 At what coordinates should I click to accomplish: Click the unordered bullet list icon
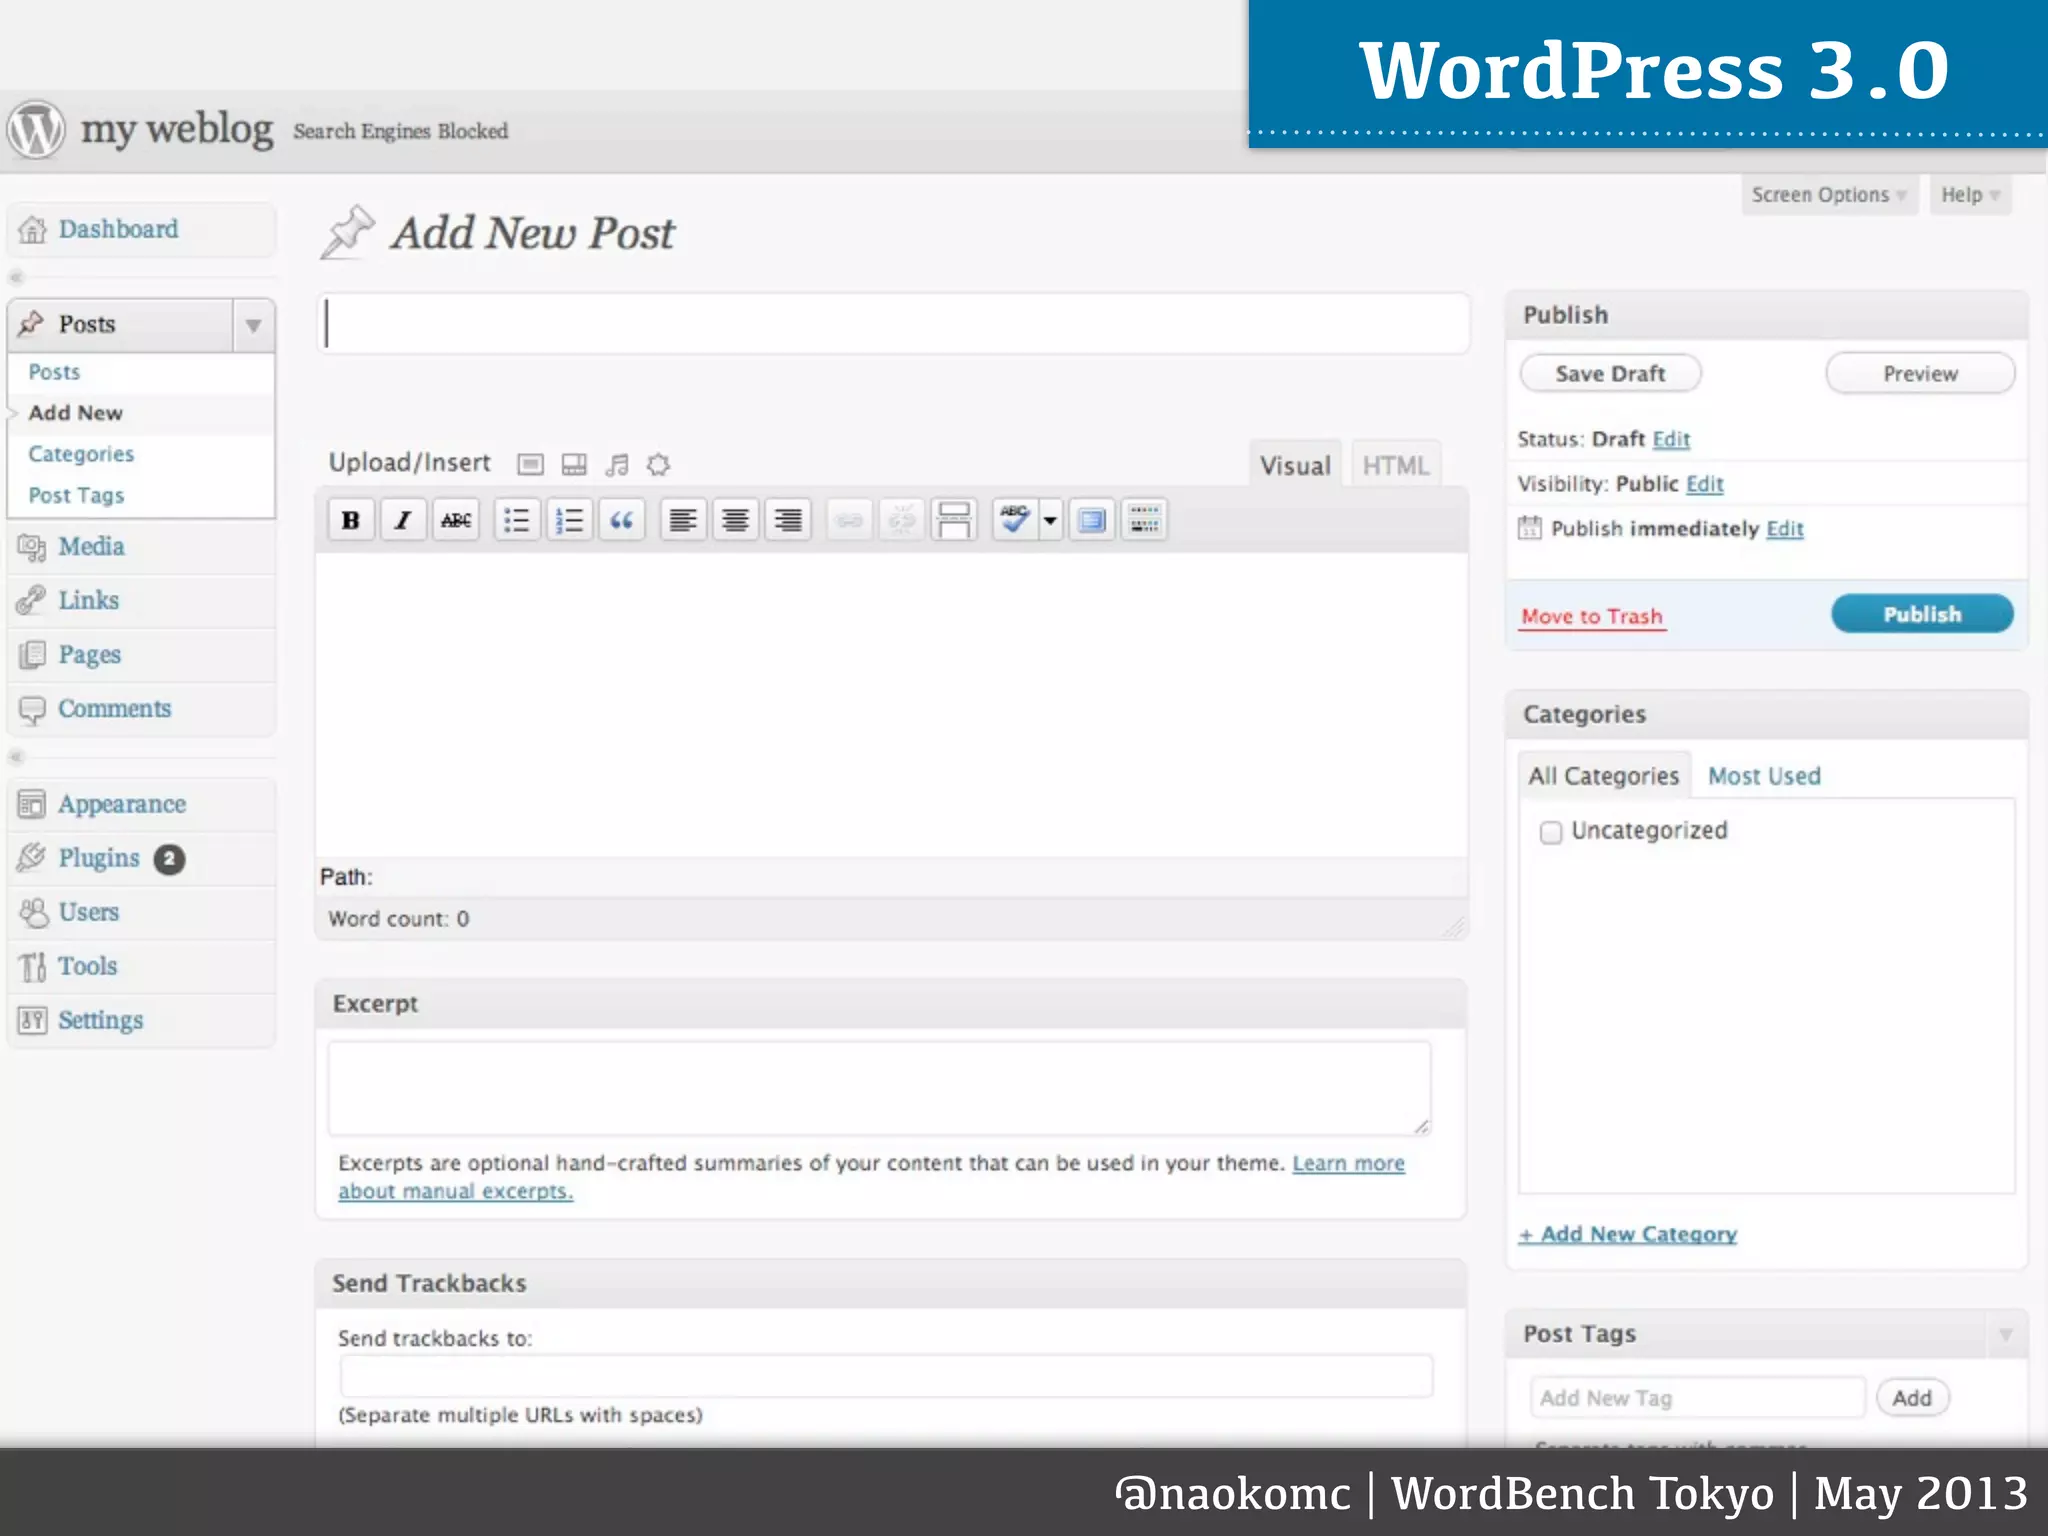click(x=516, y=520)
